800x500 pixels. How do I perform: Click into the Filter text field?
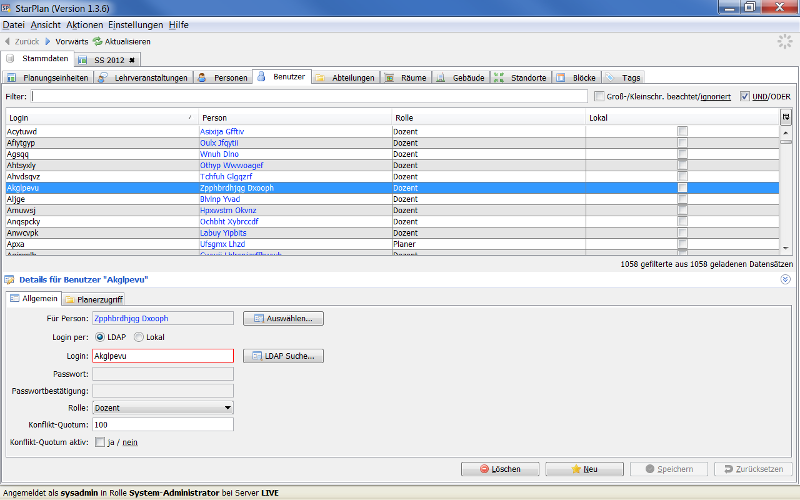click(x=309, y=96)
